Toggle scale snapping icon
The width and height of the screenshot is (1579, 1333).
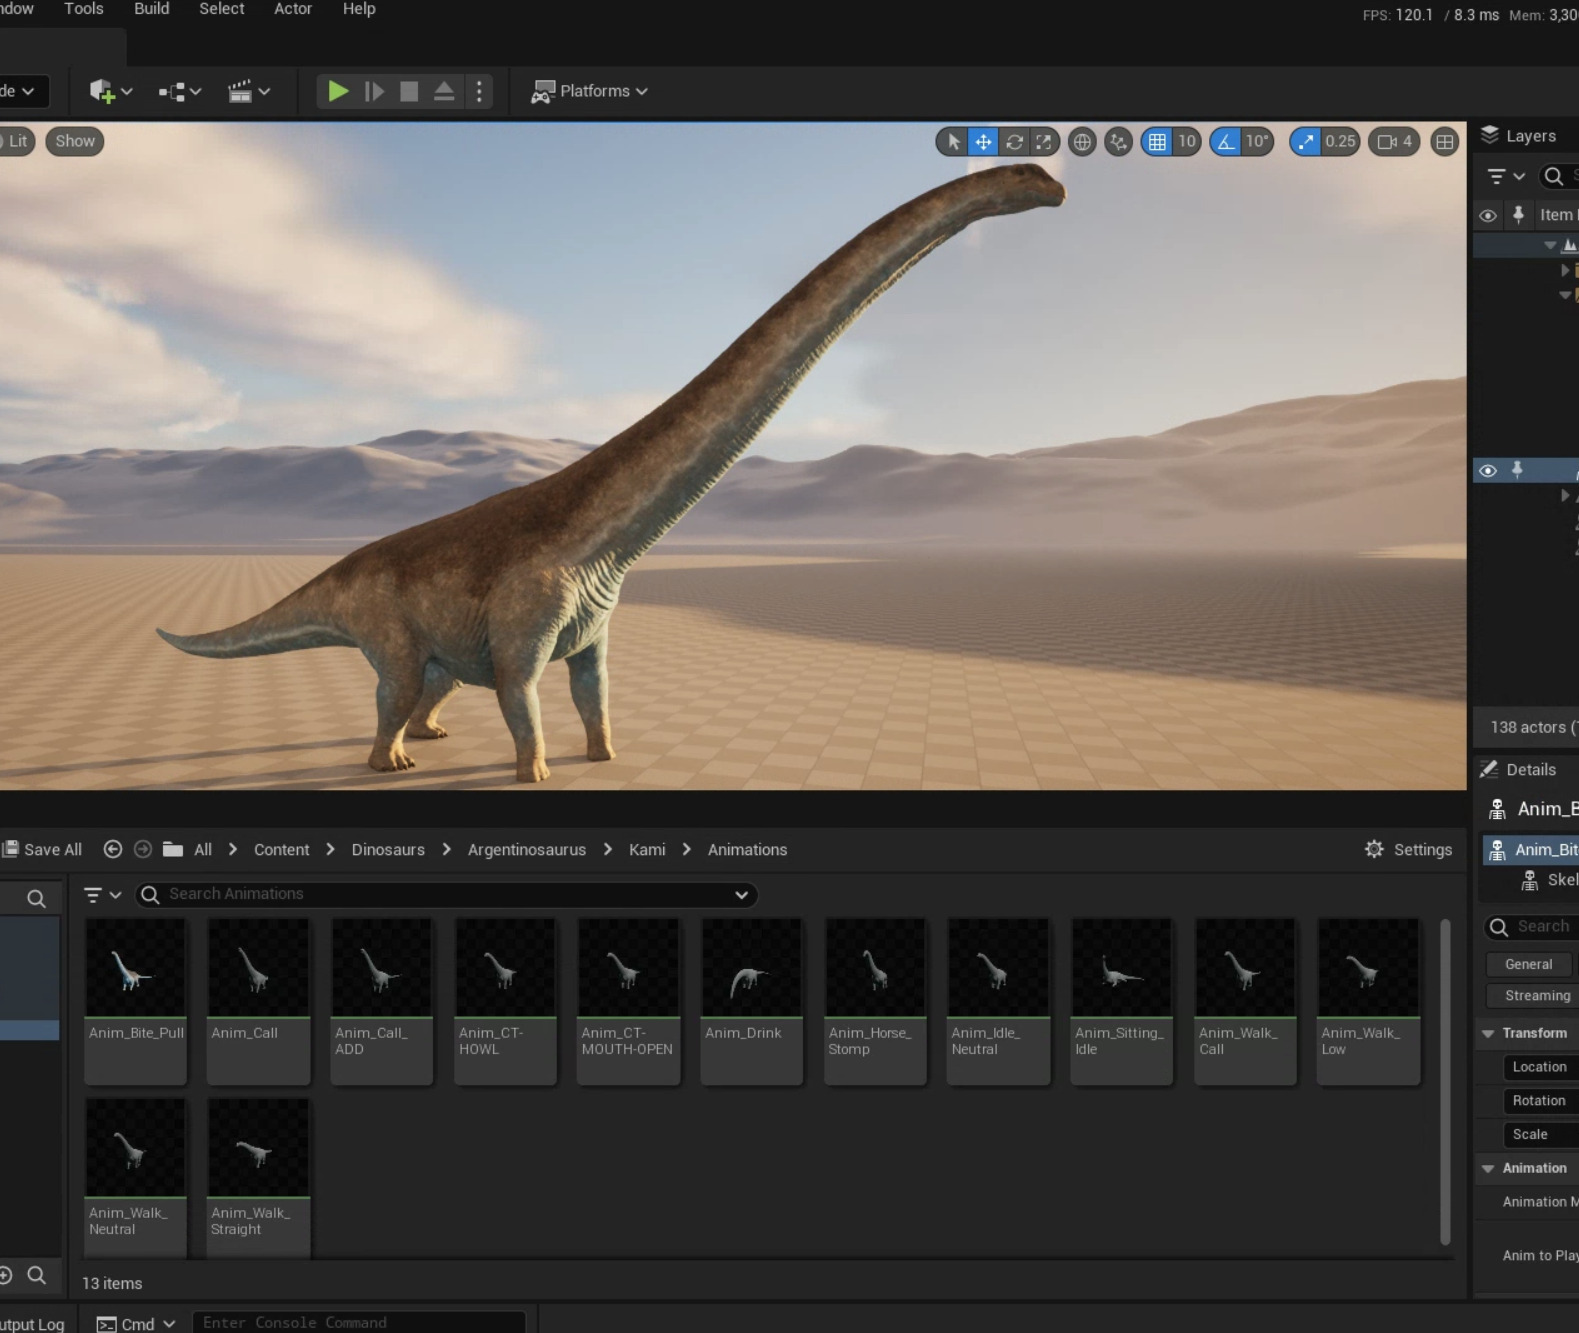1305,142
